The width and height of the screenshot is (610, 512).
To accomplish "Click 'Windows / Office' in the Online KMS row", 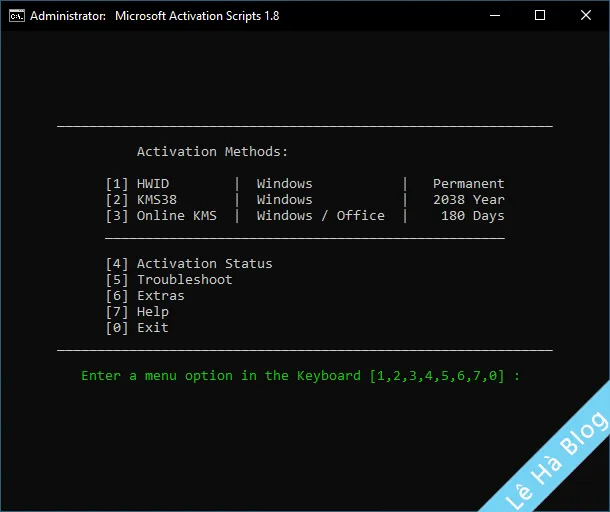I will 321,216.
